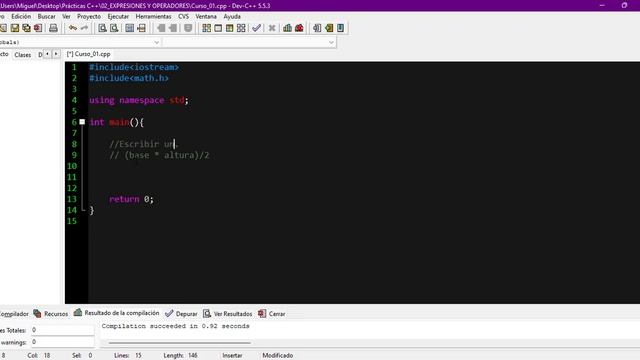Click the Redo arrow icon
The height and width of the screenshot is (360, 640).
[x=84, y=28]
